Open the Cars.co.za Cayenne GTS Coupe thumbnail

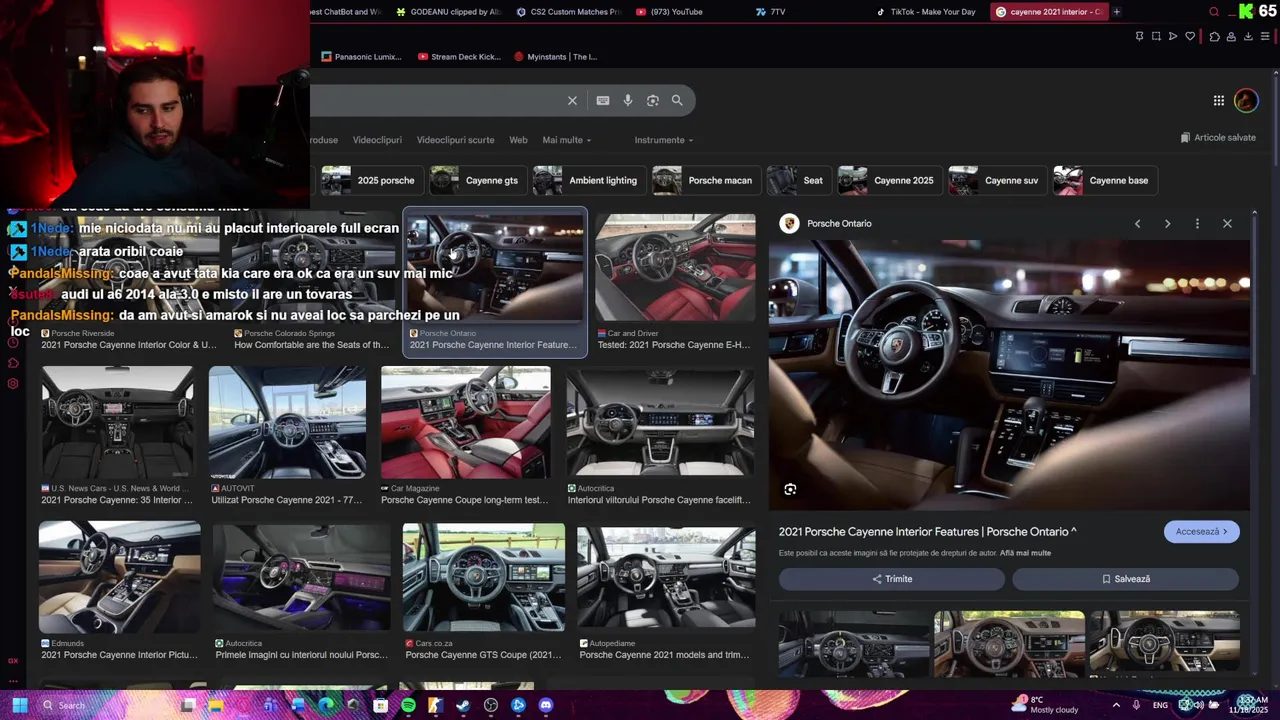484,577
